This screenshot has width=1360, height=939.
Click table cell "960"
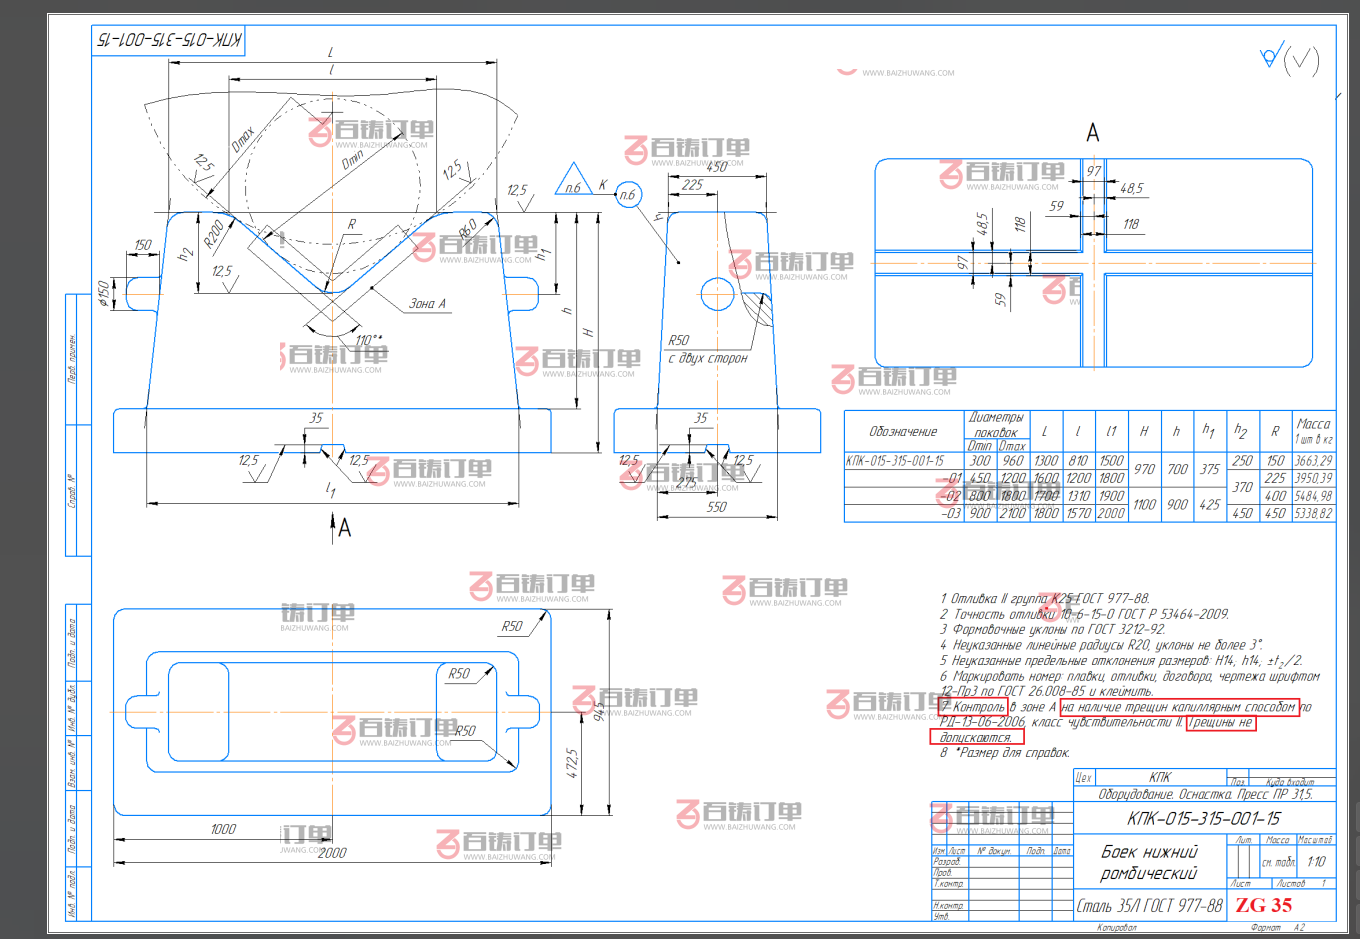[x=1013, y=461]
